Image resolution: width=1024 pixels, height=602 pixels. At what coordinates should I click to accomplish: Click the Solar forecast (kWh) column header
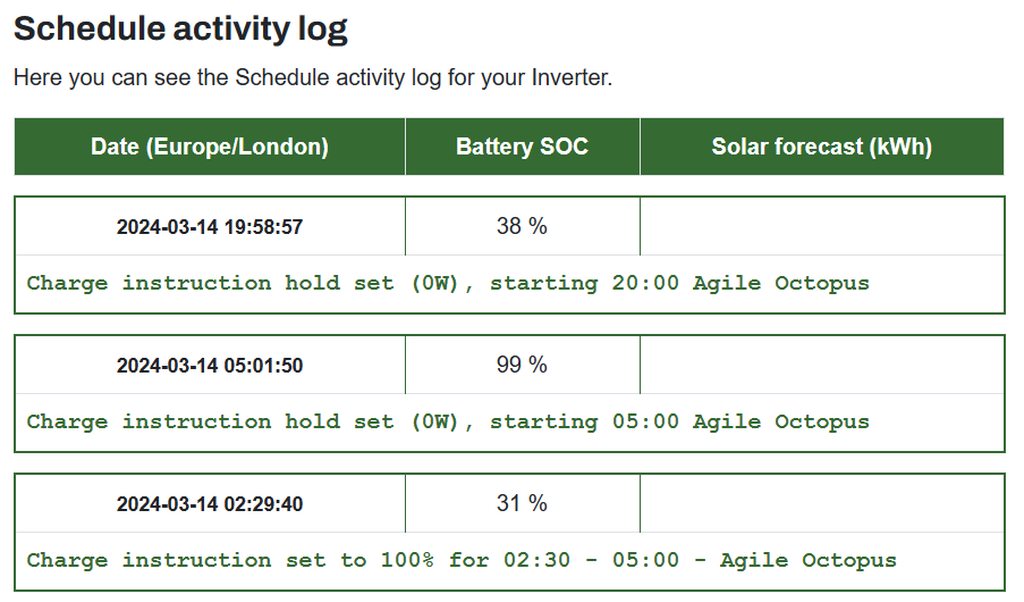coord(821,147)
